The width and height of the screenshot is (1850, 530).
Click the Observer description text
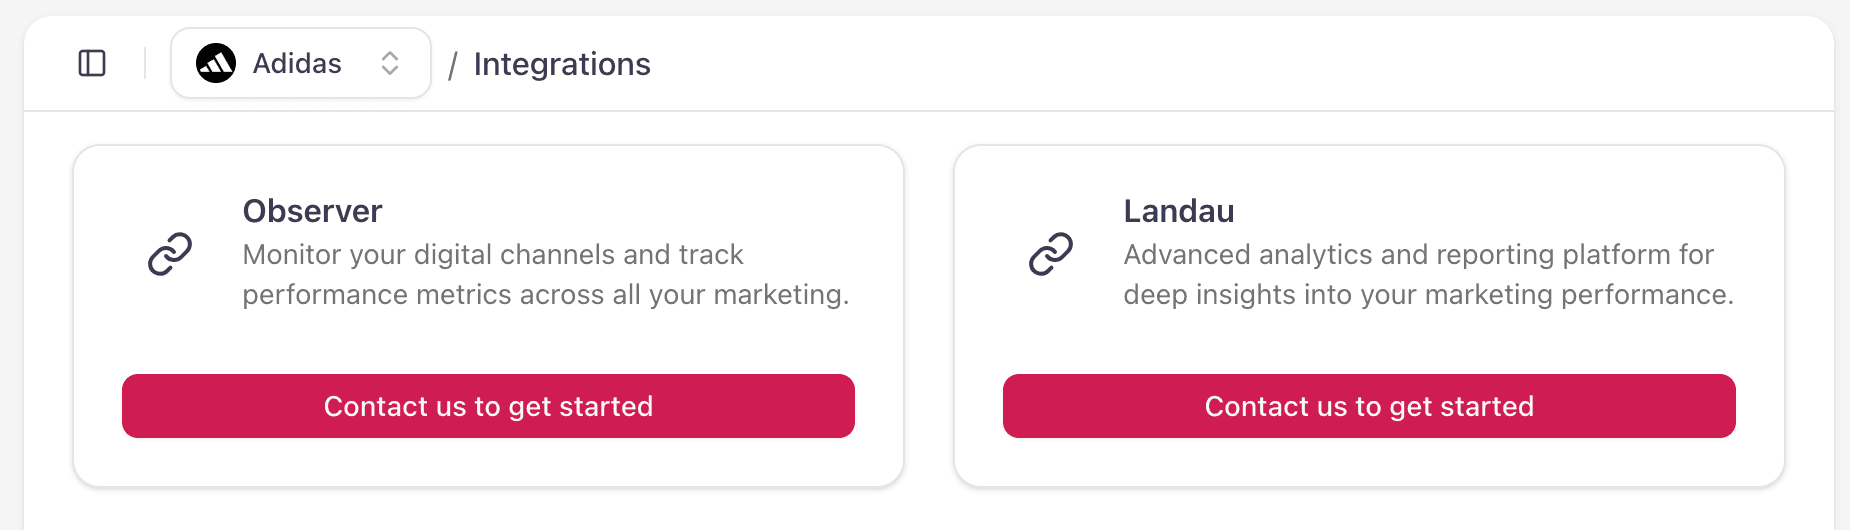click(x=545, y=274)
